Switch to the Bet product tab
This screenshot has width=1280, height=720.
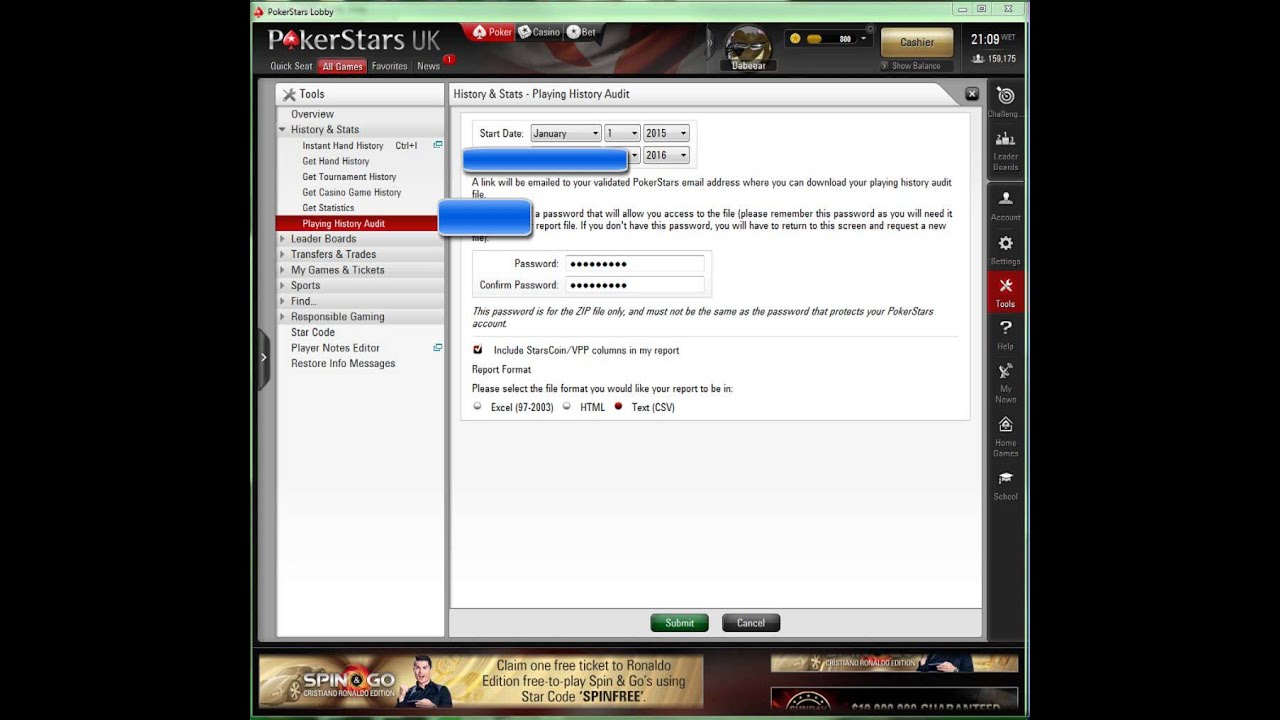pos(581,32)
